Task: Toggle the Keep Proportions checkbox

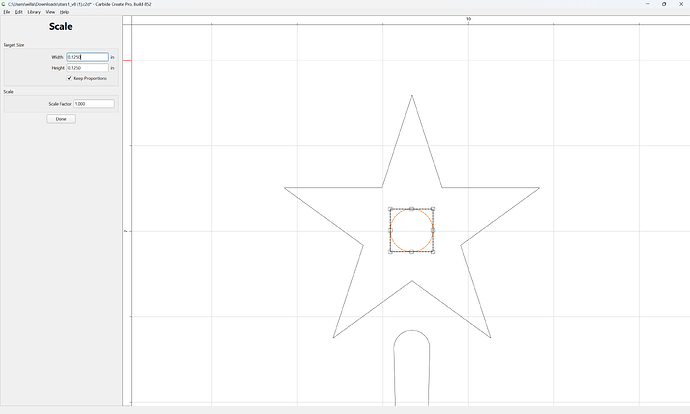Action: tap(69, 78)
